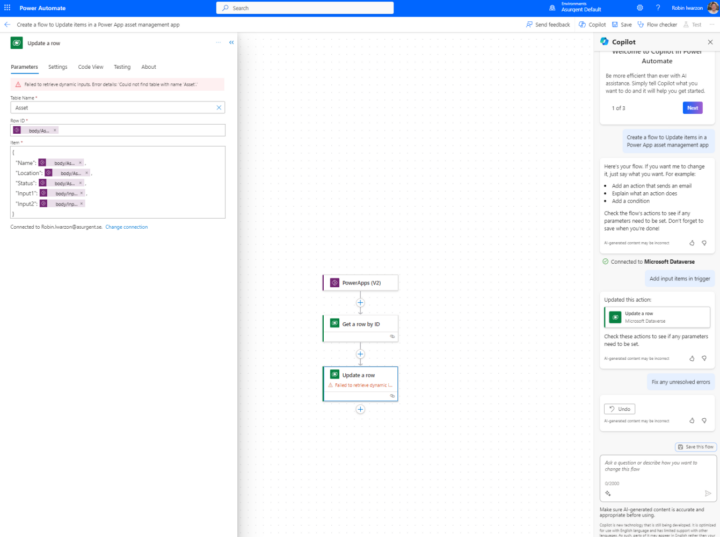Click the Undo button in Copilot
The height and width of the screenshot is (537, 720).
[619, 409]
